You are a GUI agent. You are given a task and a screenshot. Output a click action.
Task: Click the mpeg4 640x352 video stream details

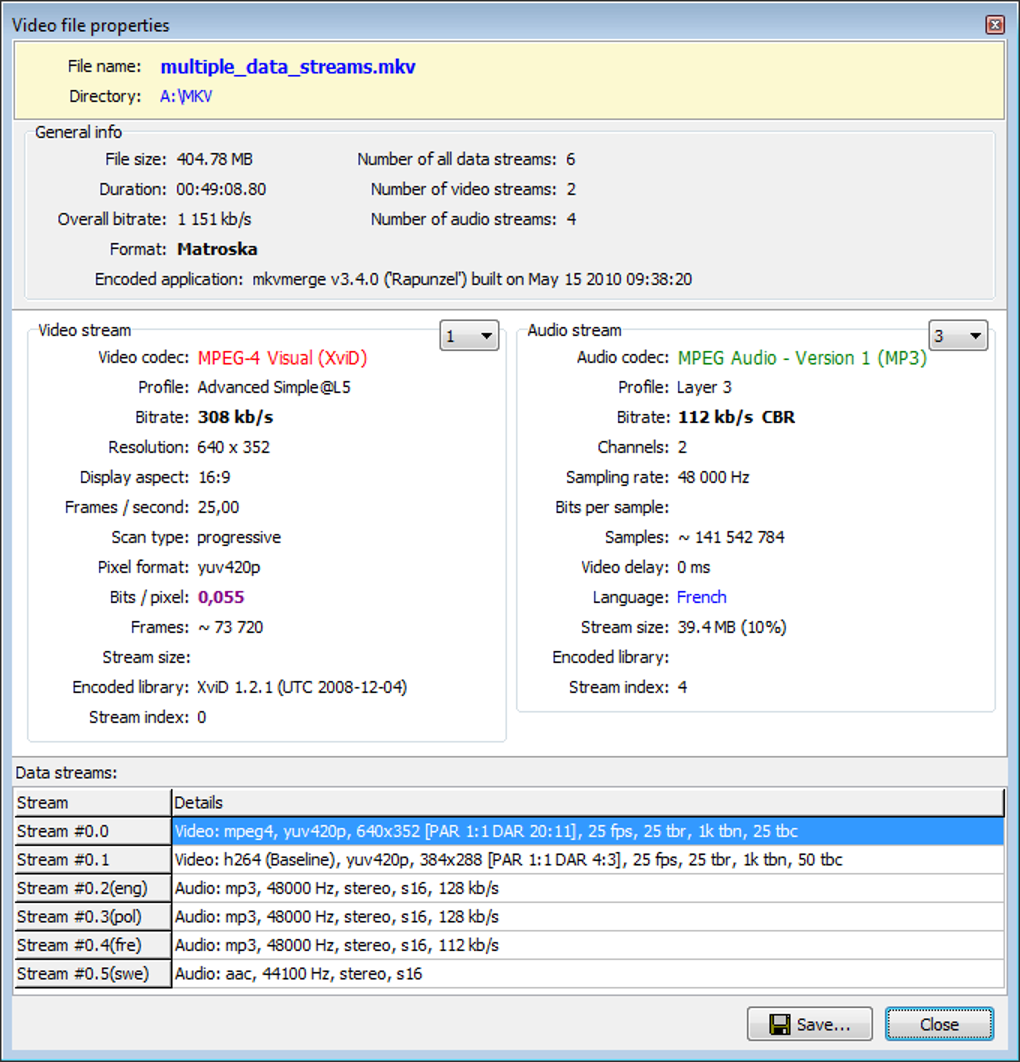[x=588, y=831]
